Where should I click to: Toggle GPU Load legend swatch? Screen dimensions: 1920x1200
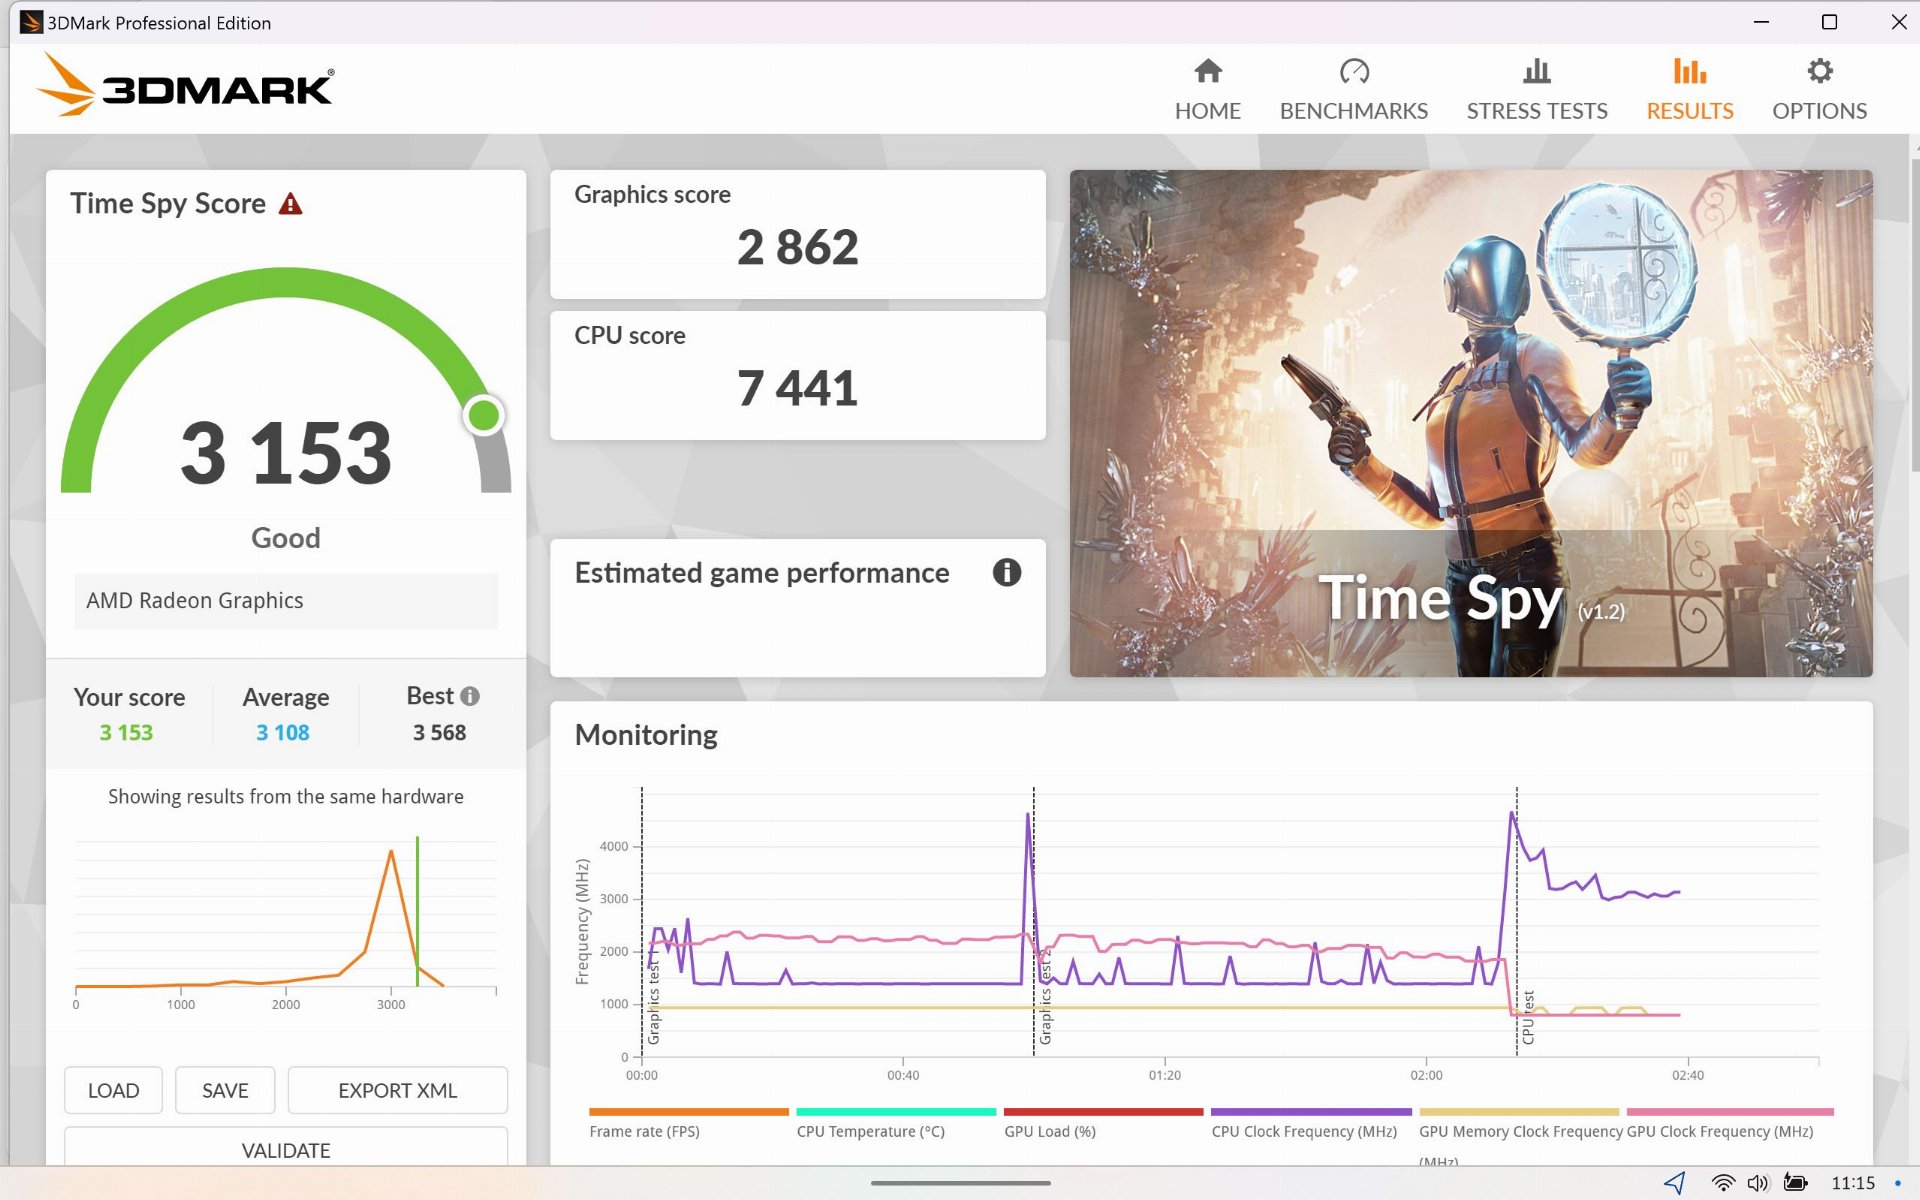[x=1102, y=1112]
